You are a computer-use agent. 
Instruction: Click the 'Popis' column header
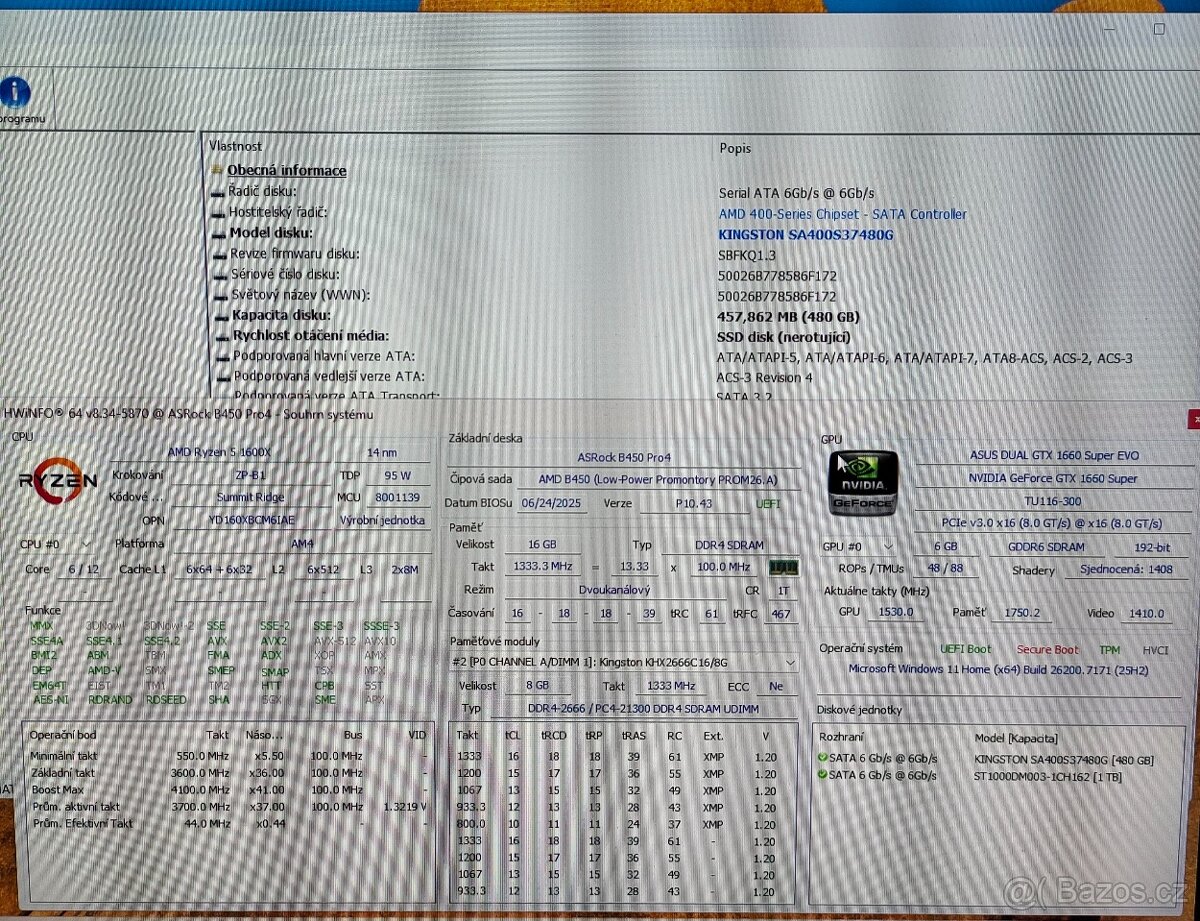pos(733,148)
